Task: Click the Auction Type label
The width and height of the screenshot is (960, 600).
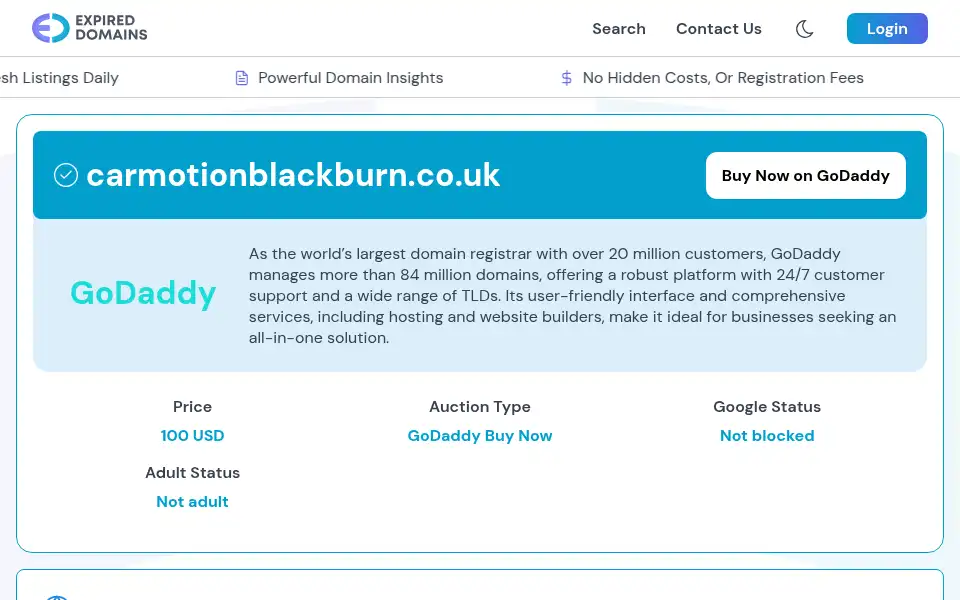Action: [480, 407]
